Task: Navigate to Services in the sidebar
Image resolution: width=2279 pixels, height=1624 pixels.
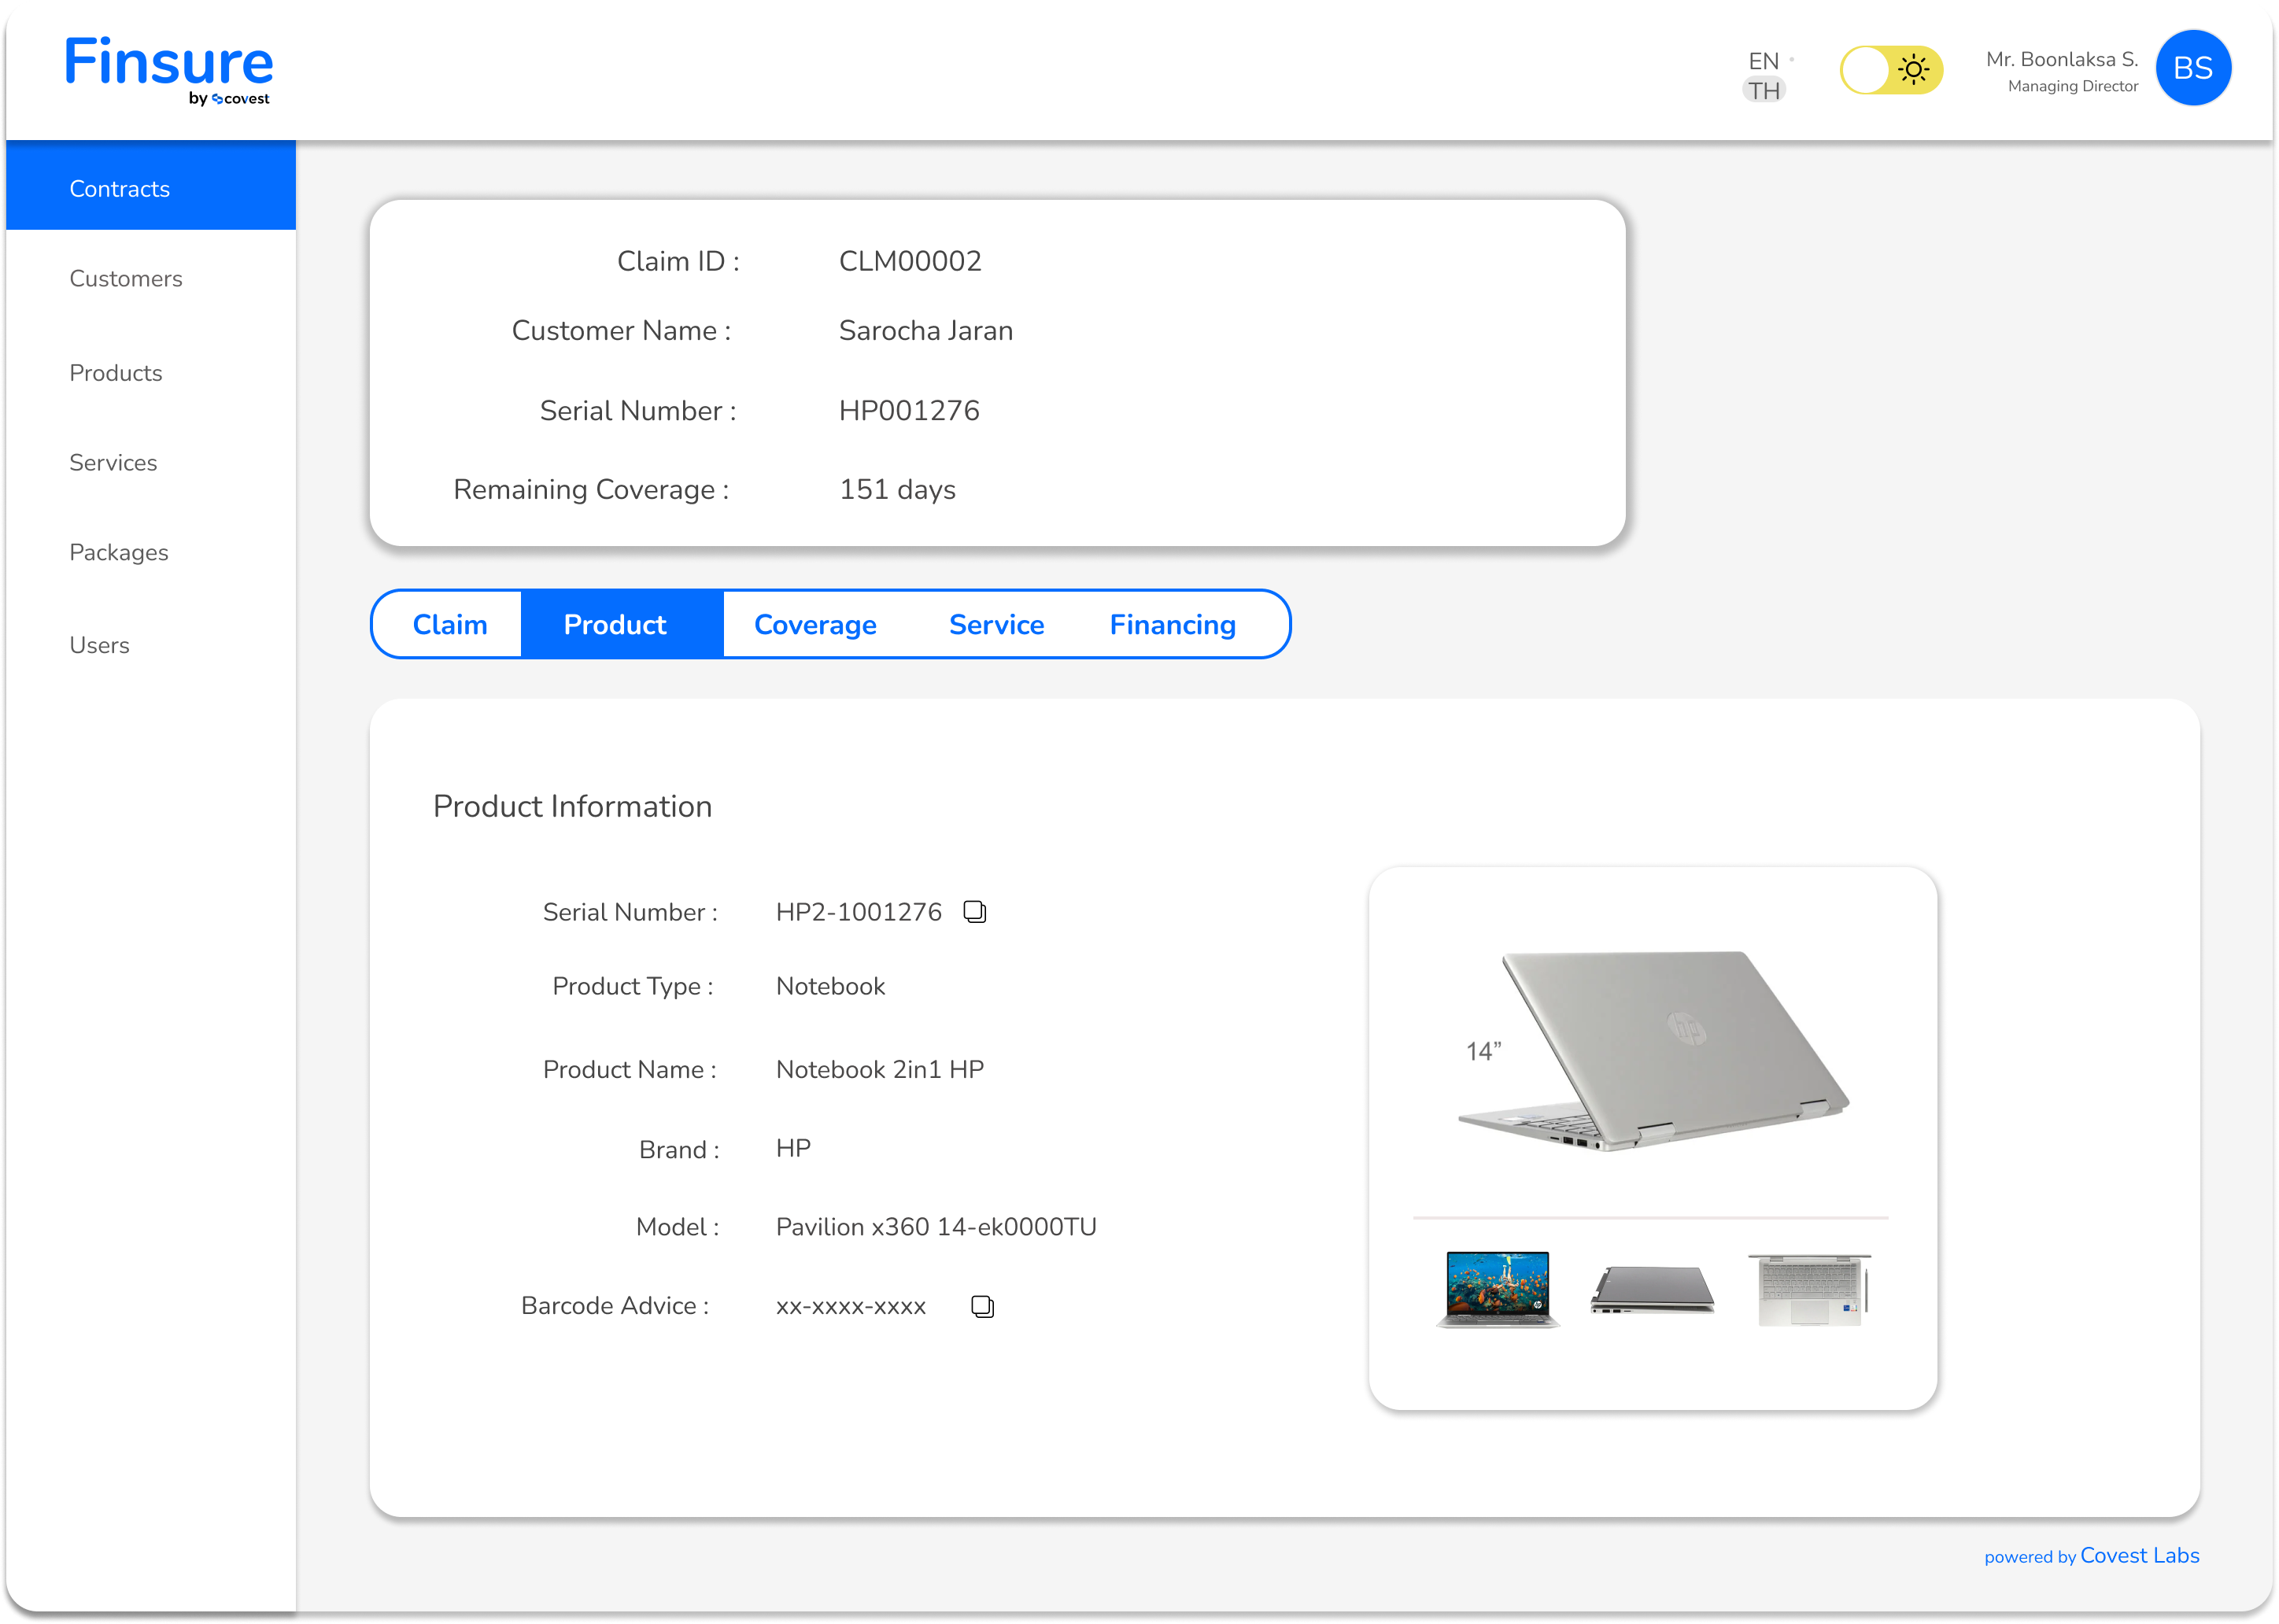Action: [113, 462]
